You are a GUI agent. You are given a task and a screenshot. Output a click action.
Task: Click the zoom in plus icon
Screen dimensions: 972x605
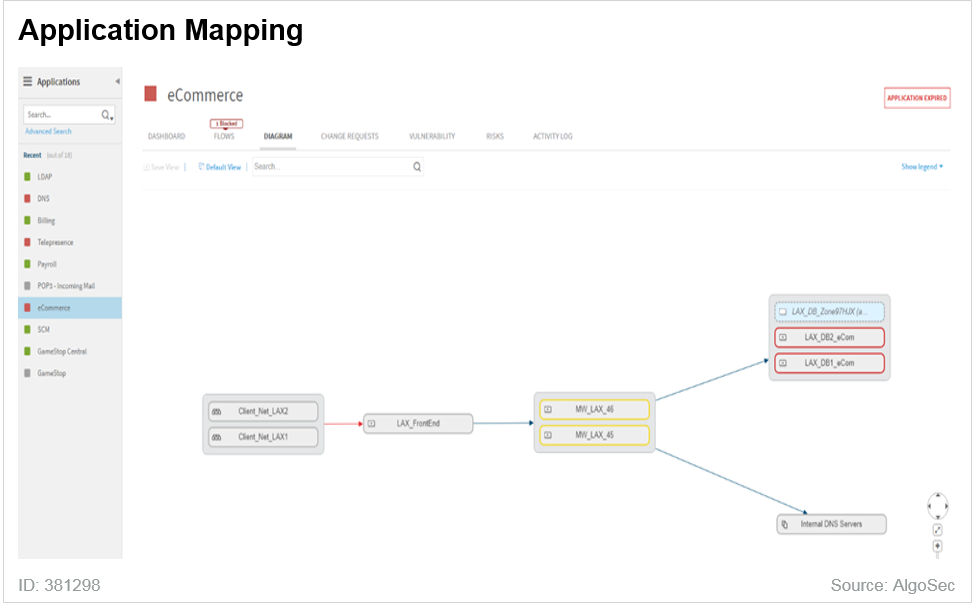coord(938,546)
